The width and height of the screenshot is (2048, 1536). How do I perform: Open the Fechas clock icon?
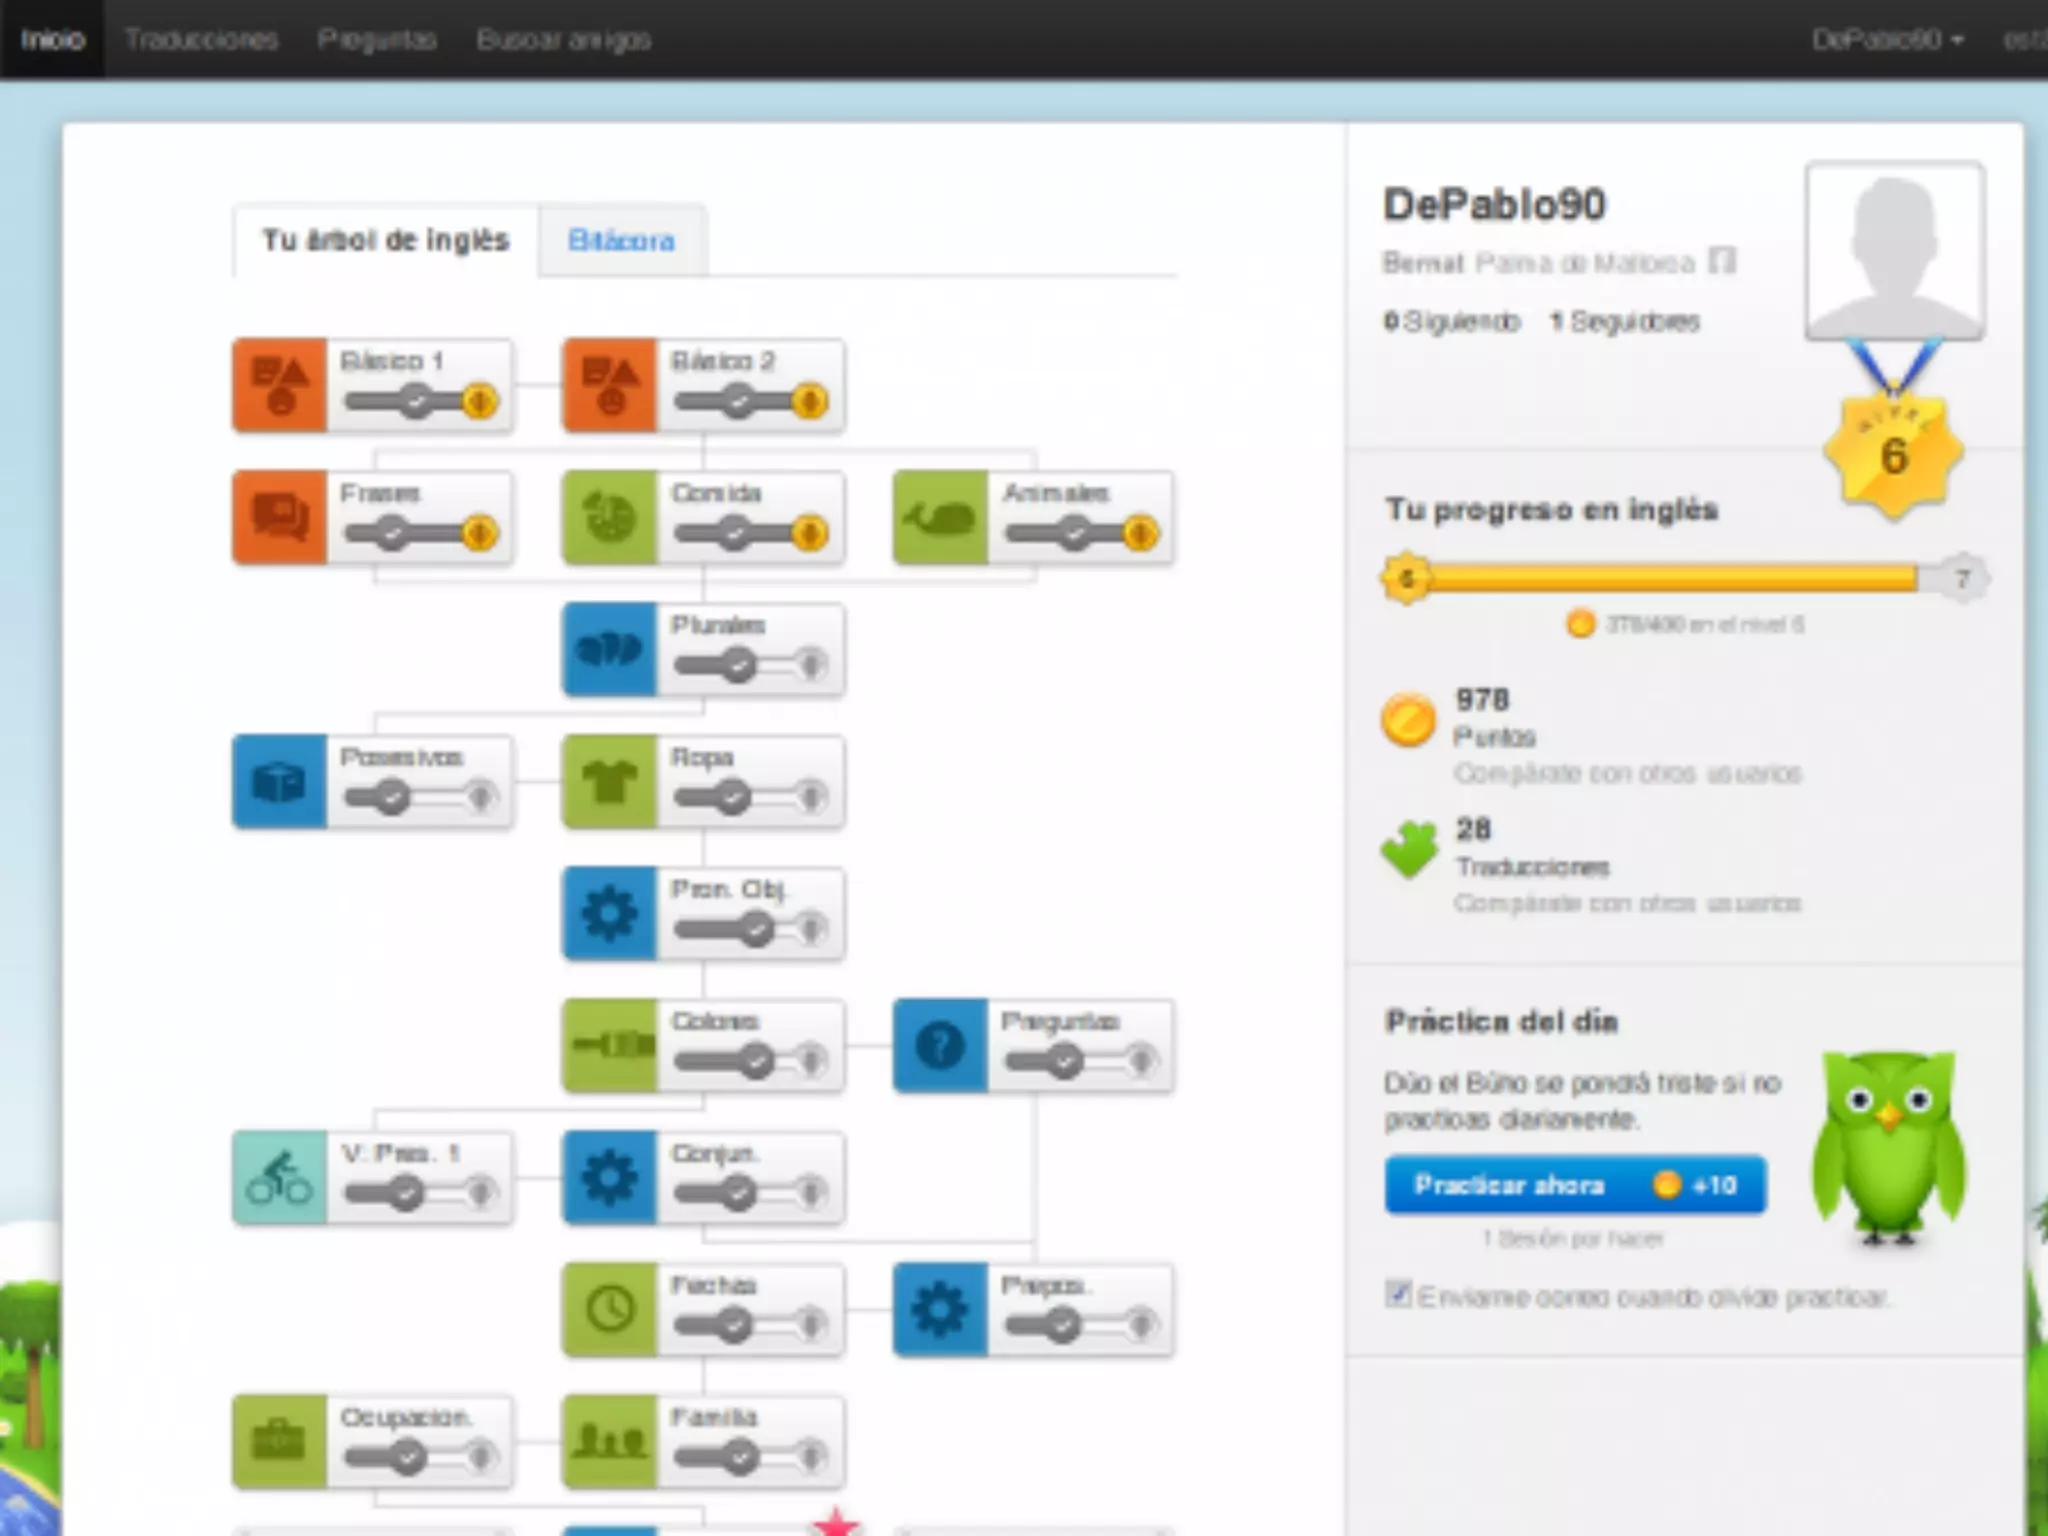click(x=610, y=1309)
